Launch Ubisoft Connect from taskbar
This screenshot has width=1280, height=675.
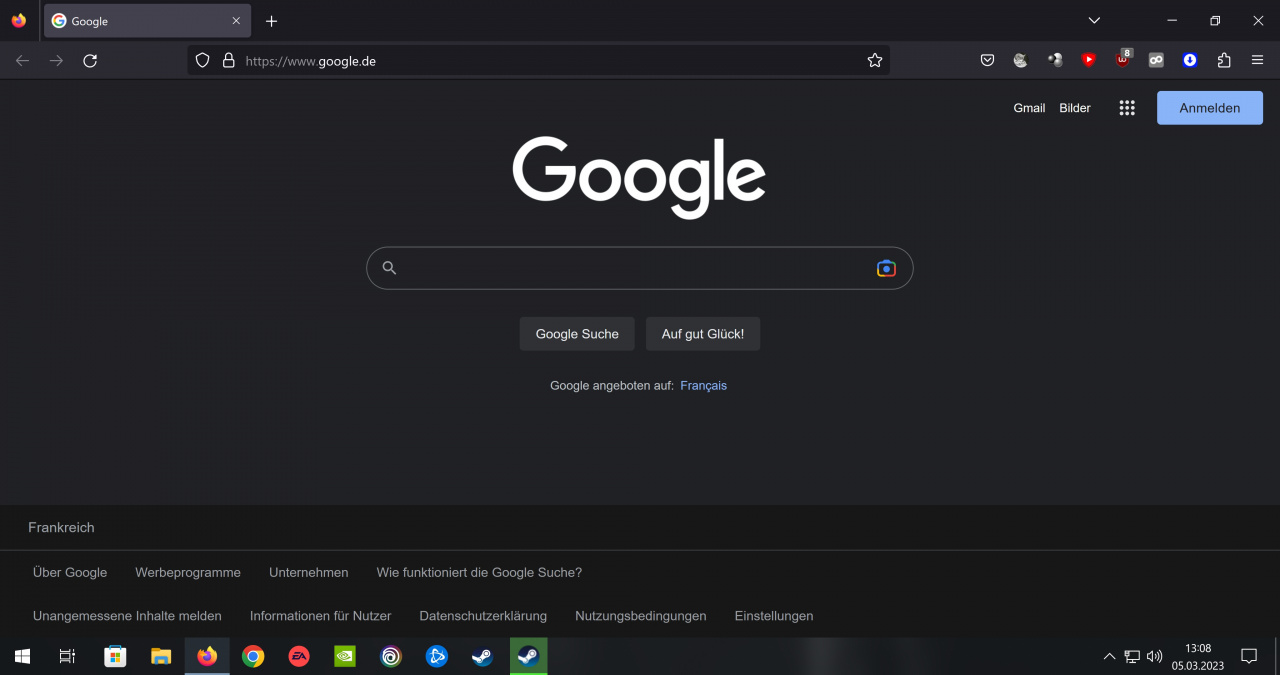(391, 656)
